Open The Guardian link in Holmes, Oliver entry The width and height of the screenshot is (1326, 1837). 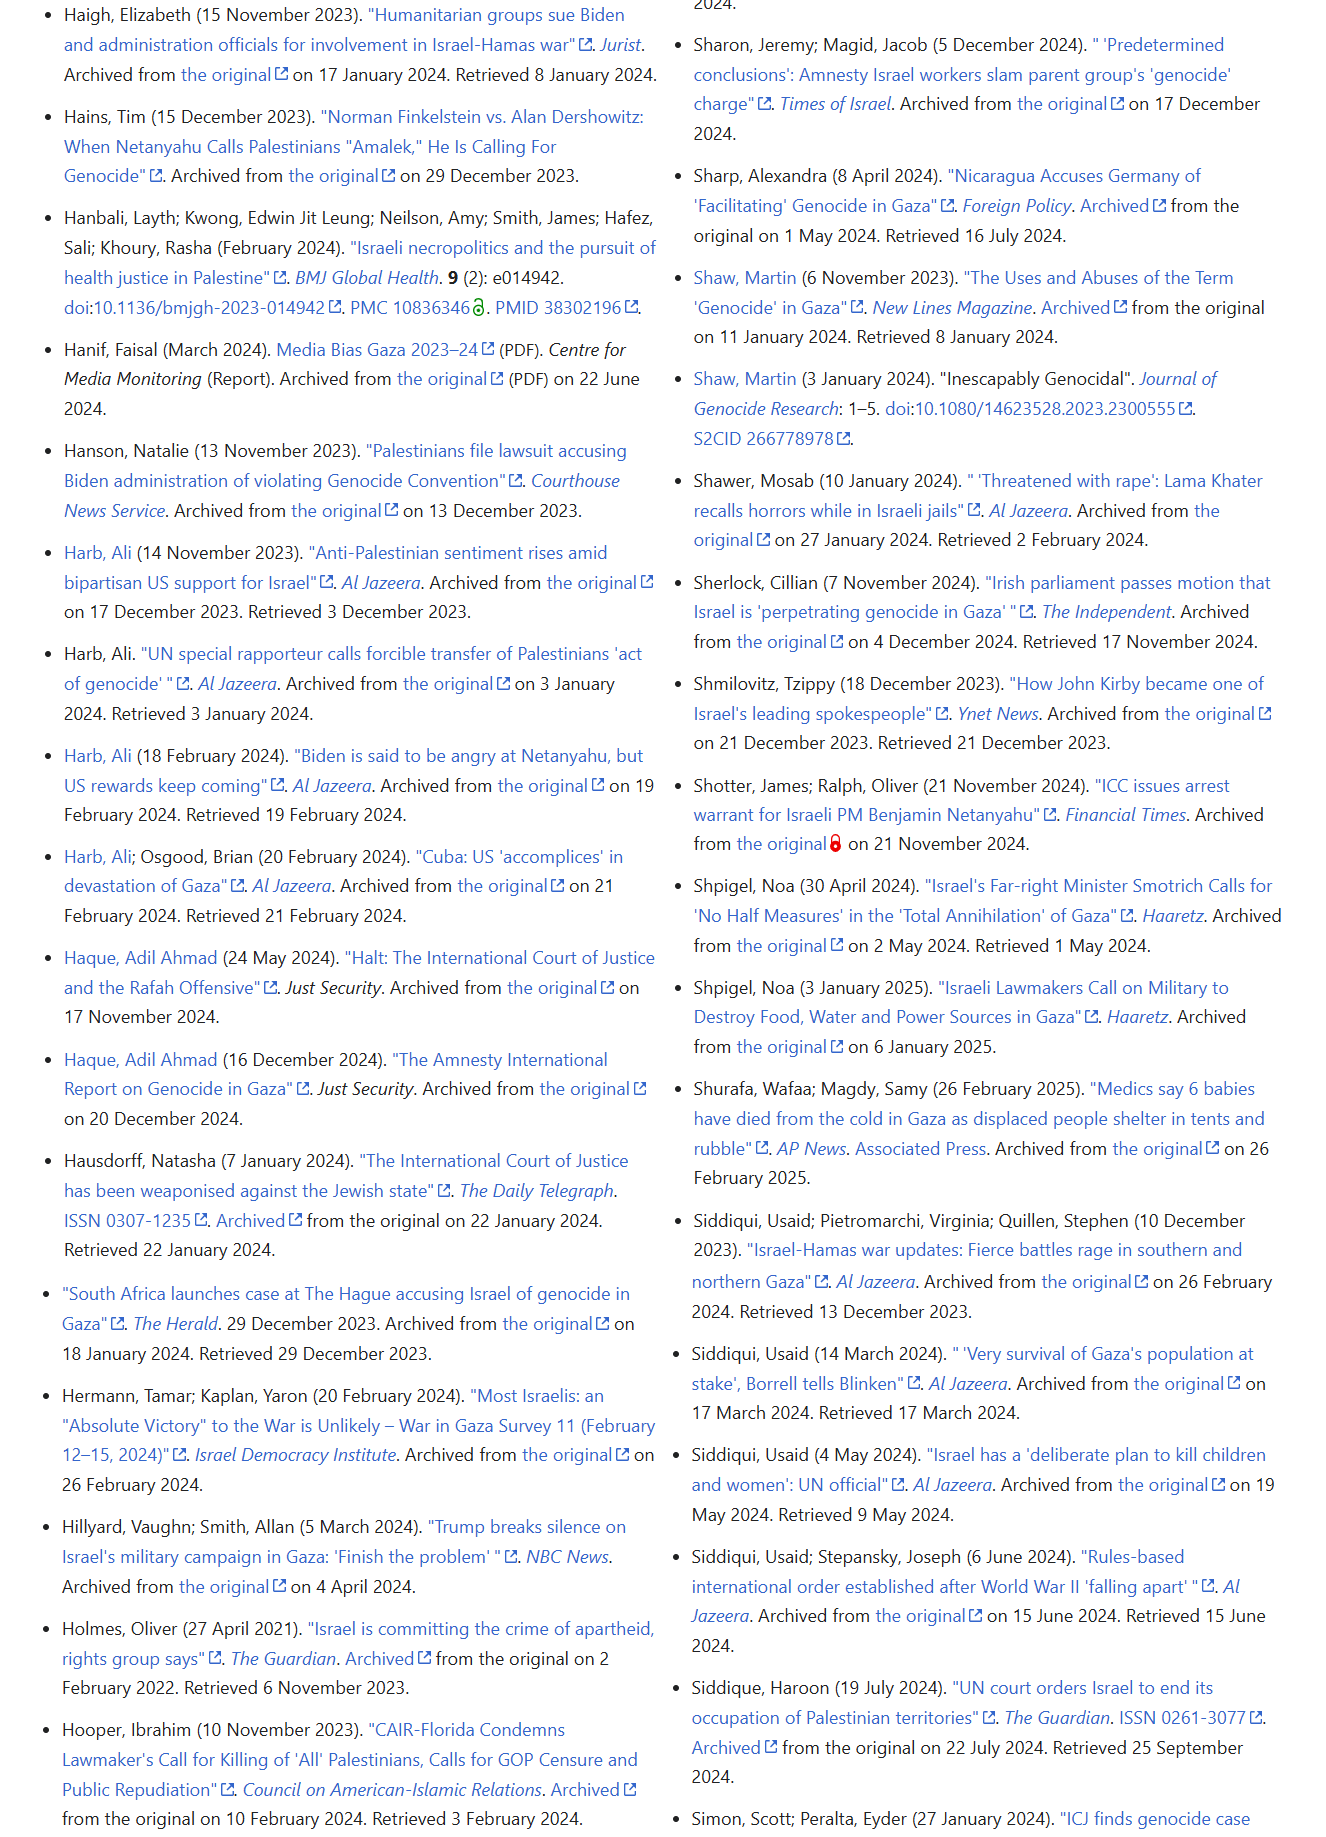[x=283, y=1659]
